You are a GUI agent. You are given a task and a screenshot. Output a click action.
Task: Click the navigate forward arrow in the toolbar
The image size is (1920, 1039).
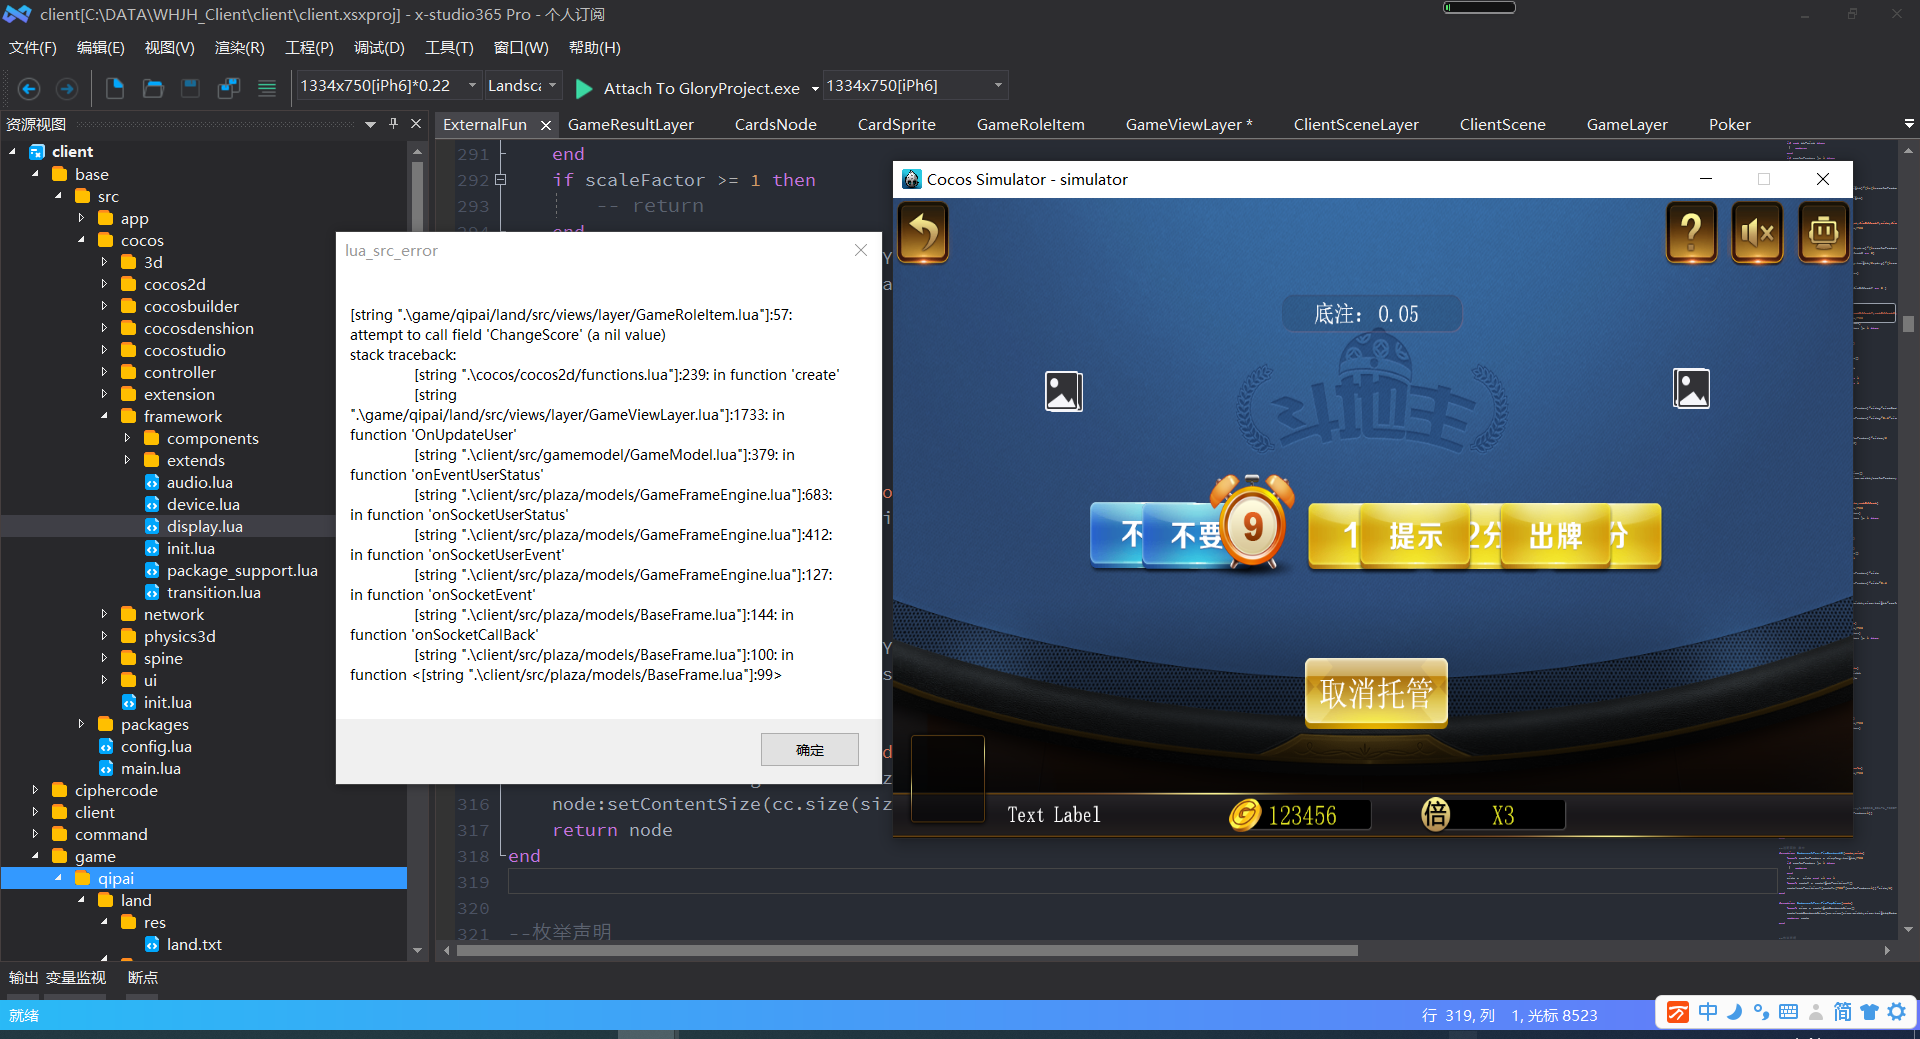click(x=66, y=88)
